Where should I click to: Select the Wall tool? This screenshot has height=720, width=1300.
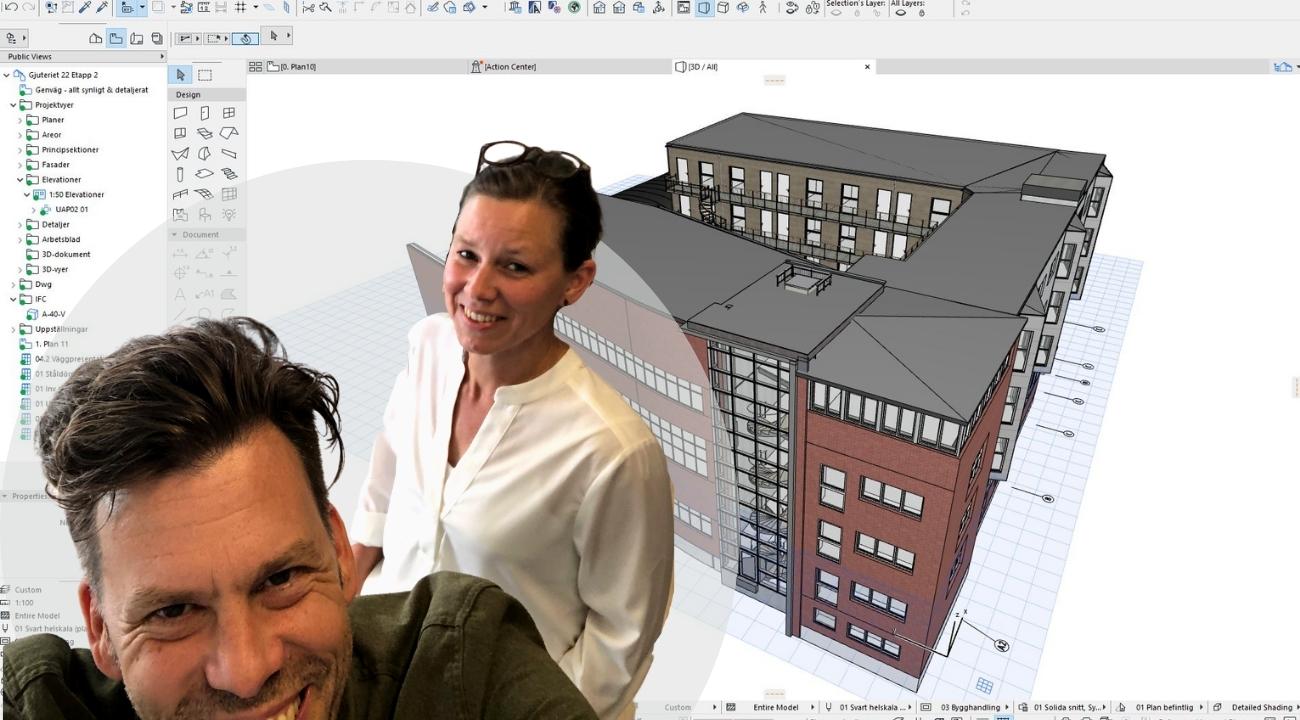pos(180,113)
